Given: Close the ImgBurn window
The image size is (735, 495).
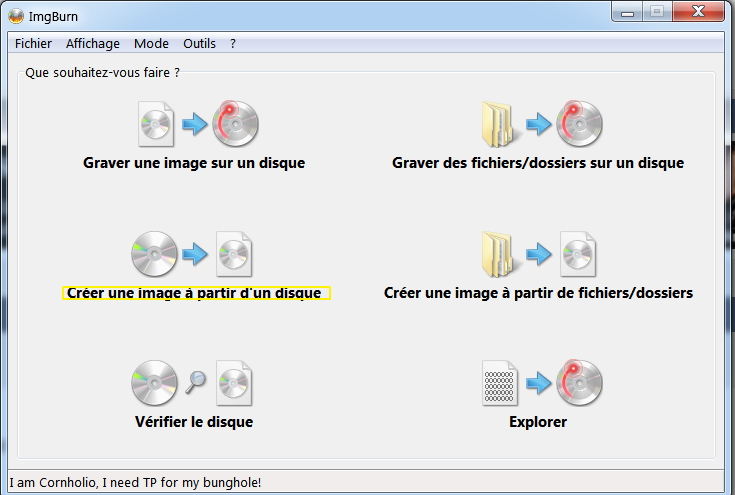Looking at the screenshot, I should [698, 11].
